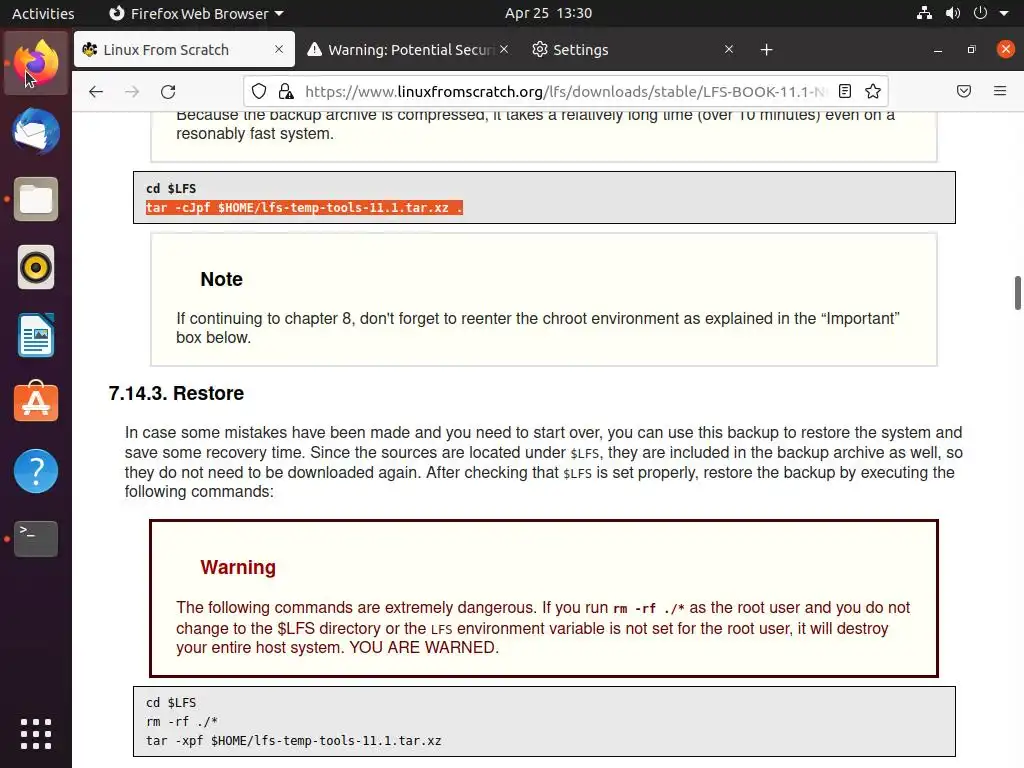
Task: Click the 'rm -rf ./*' command line
Action: [x=182, y=722]
